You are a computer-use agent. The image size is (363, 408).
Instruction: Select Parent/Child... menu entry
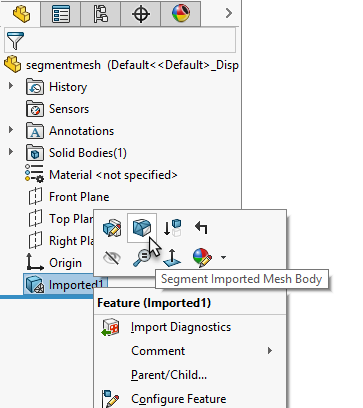[169, 375]
